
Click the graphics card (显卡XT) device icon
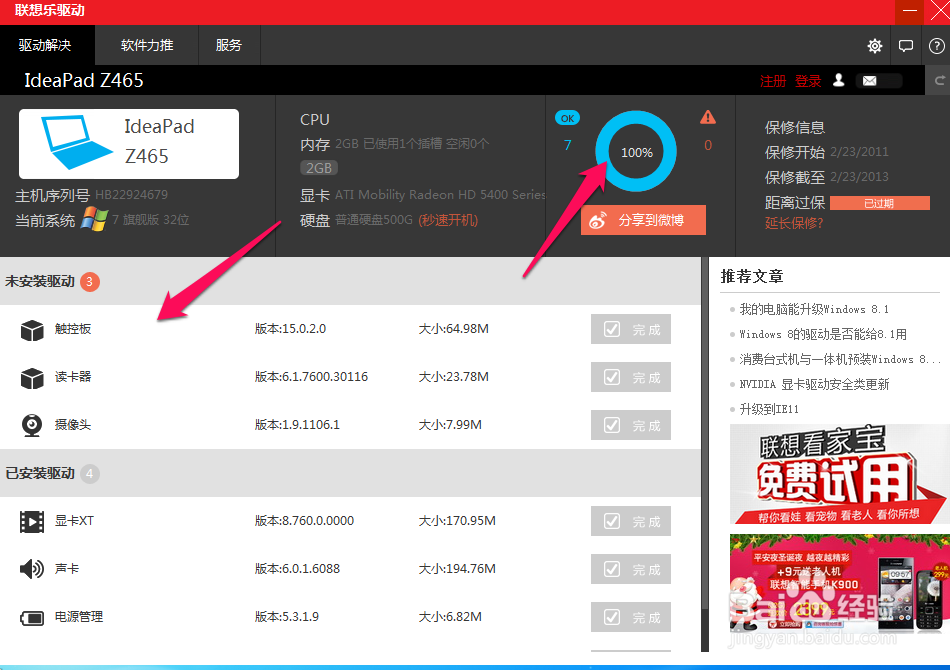[31, 521]
